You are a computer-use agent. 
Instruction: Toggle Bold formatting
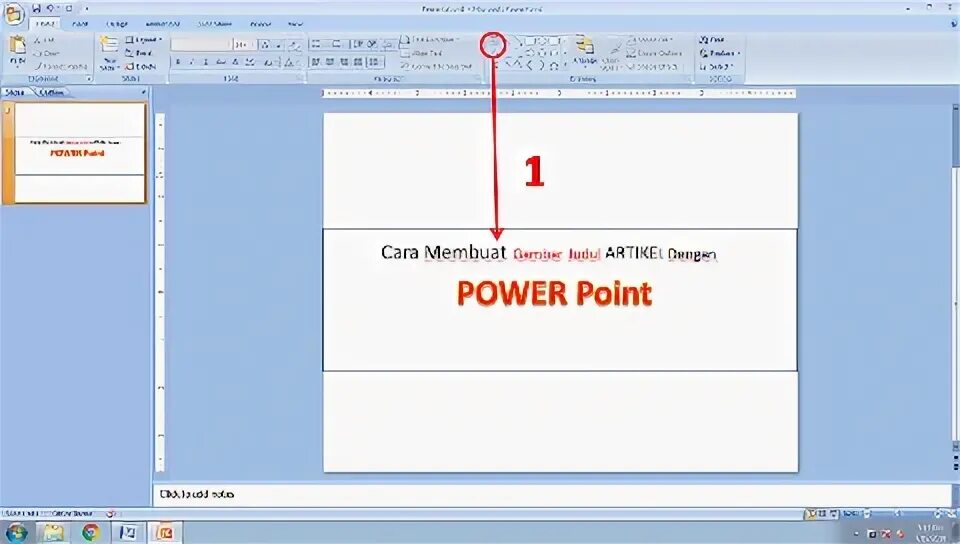tap(178, 62)
